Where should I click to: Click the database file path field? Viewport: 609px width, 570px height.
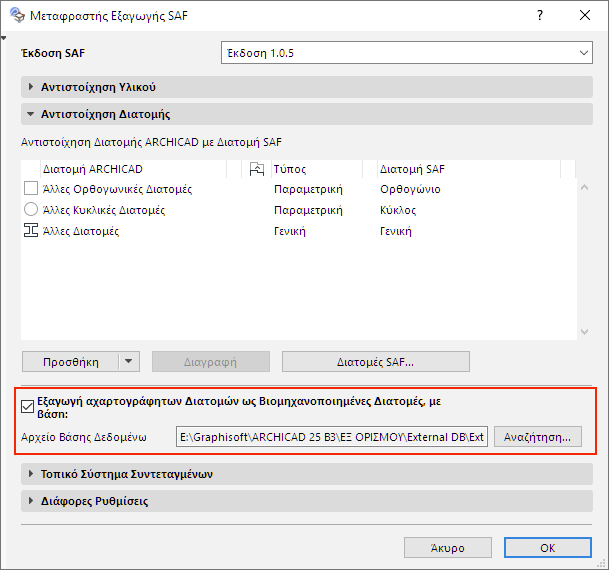[331, 436]
